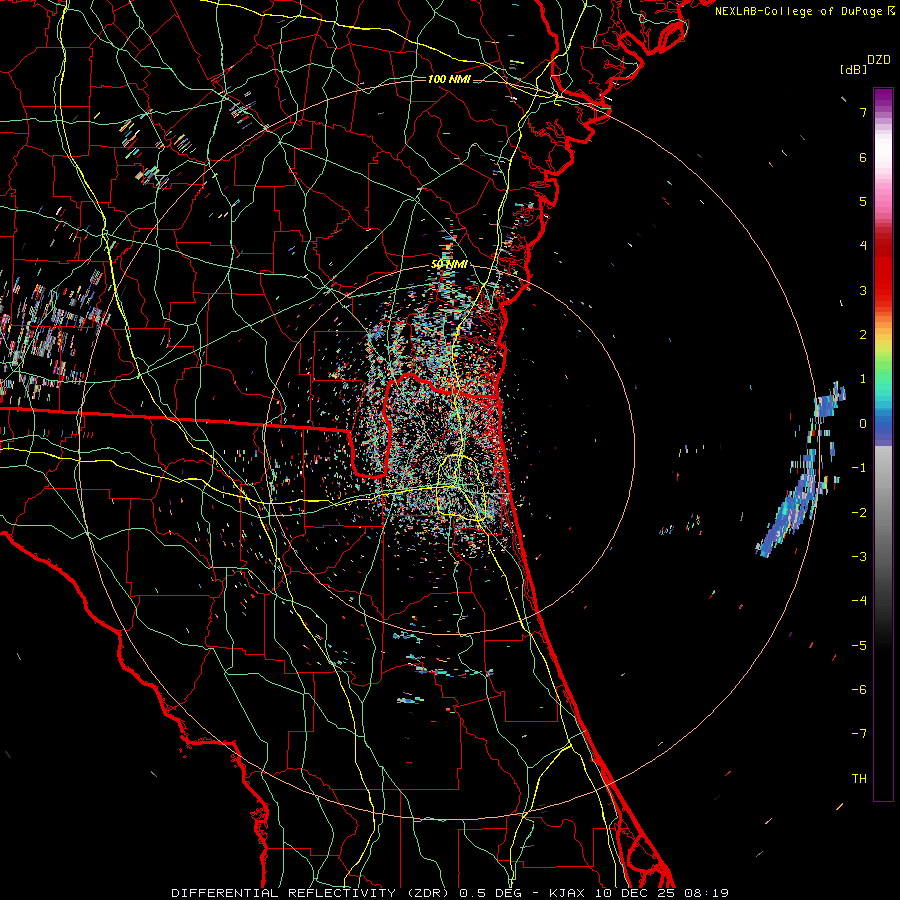Click the -5 value on color scale
Viewport: 900px width, 900px height.
[859, 646]
